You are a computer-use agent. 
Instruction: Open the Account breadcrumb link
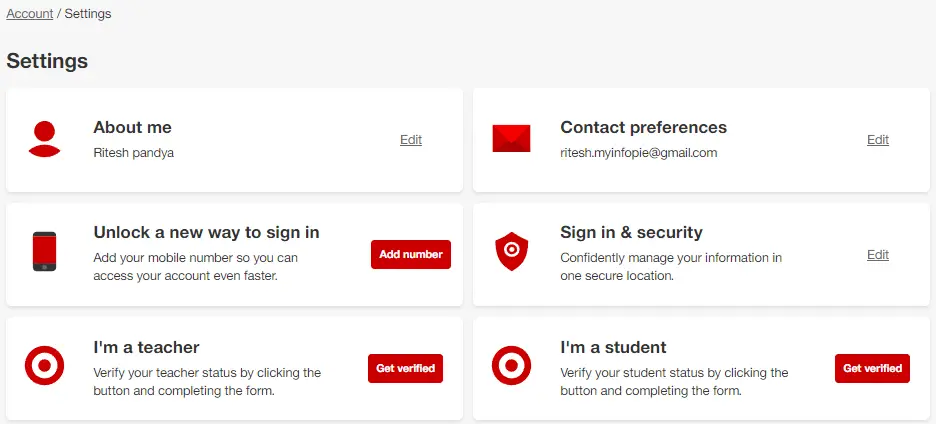pyautogui.click(x=30, y=14)
